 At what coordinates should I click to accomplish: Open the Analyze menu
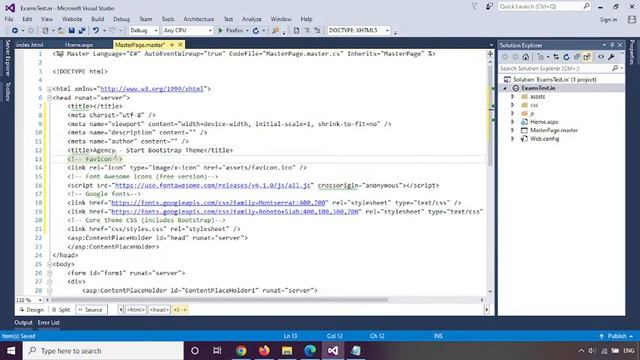(251, 19)
